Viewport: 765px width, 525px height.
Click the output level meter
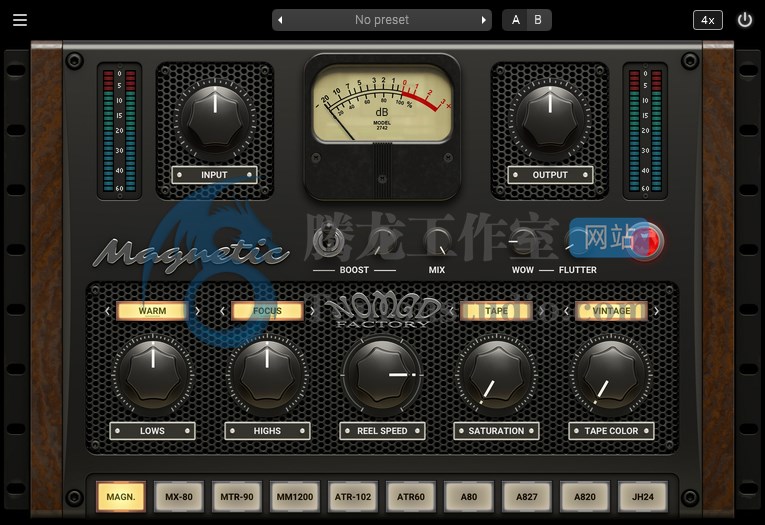pos(645,131)
